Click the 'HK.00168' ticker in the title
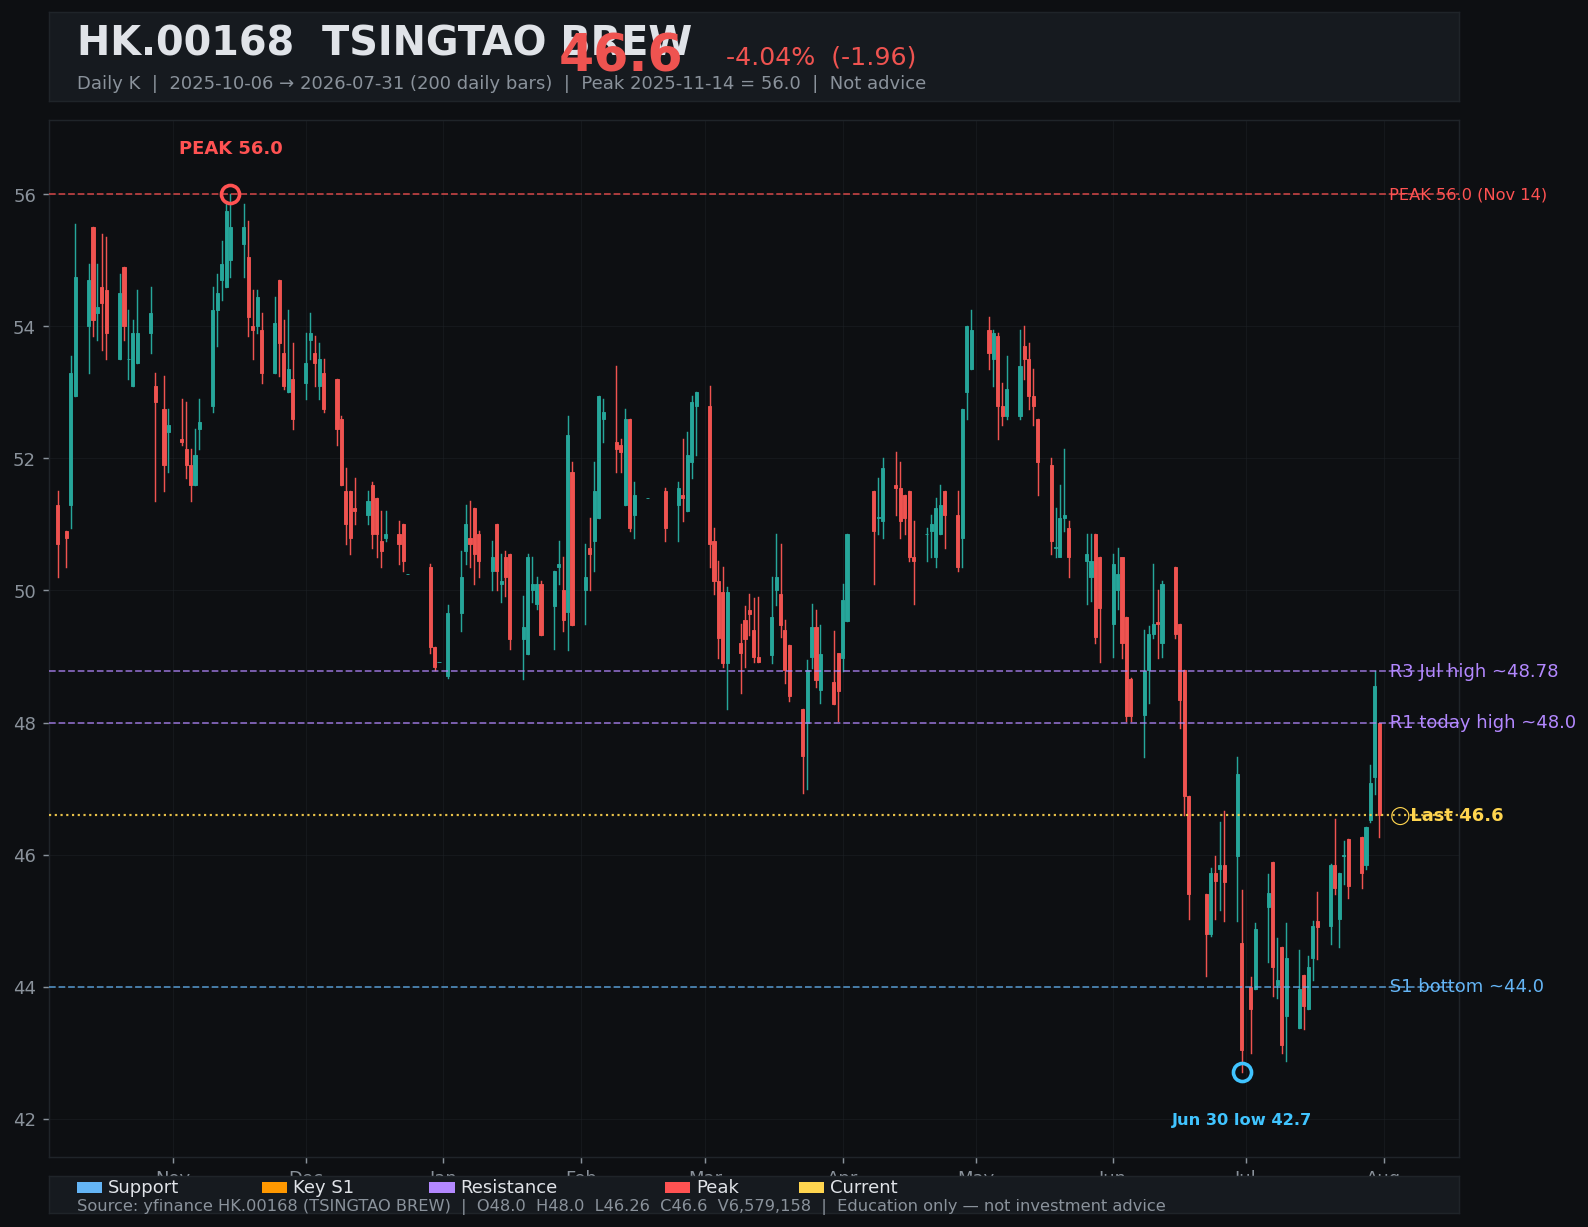 point(185,42)
